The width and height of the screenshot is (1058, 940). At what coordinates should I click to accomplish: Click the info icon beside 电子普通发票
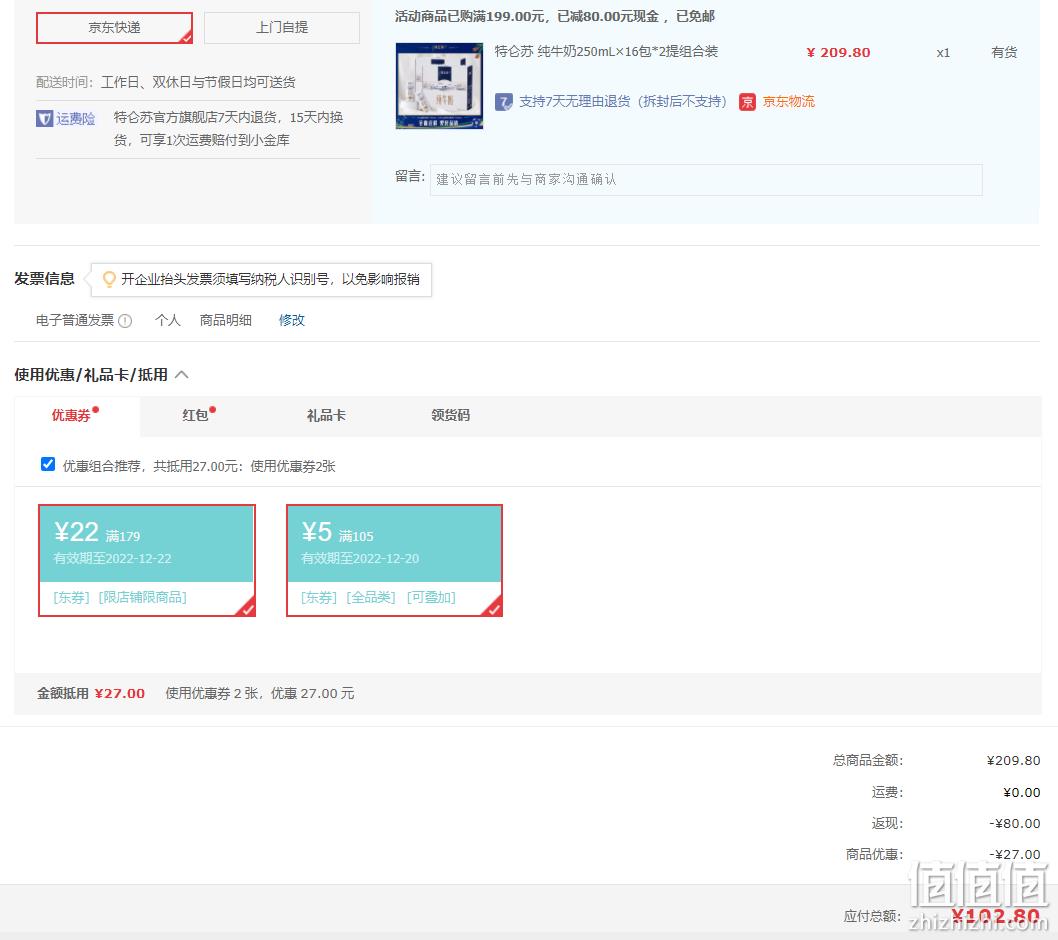[125, 321]
